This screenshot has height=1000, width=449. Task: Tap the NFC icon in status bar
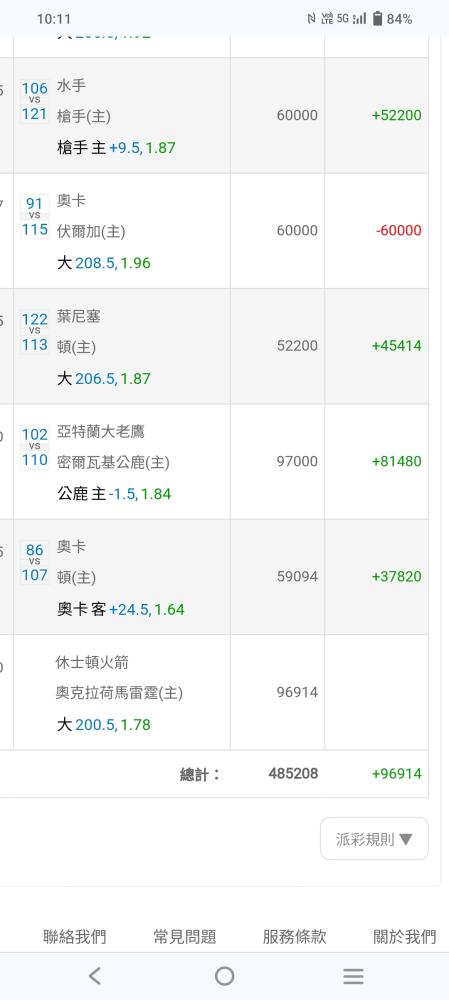click(311, 18)
